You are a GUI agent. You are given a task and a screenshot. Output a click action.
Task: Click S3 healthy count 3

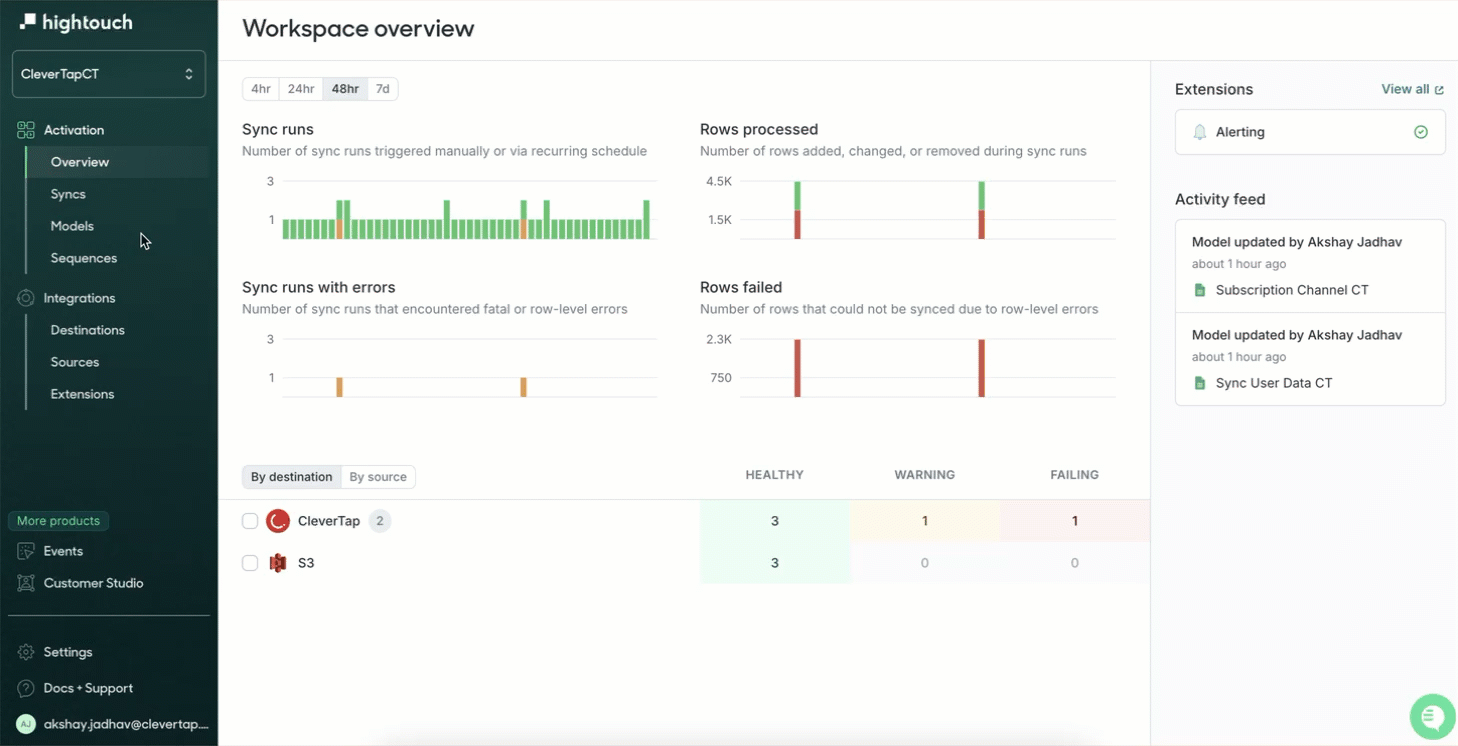pyautogui.click(x=775, y=563)
